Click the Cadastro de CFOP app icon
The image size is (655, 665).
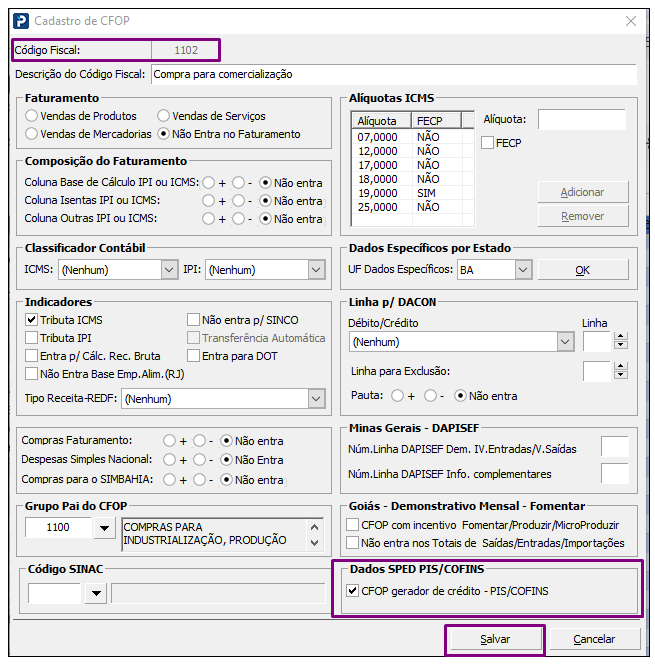coord(21,21)
